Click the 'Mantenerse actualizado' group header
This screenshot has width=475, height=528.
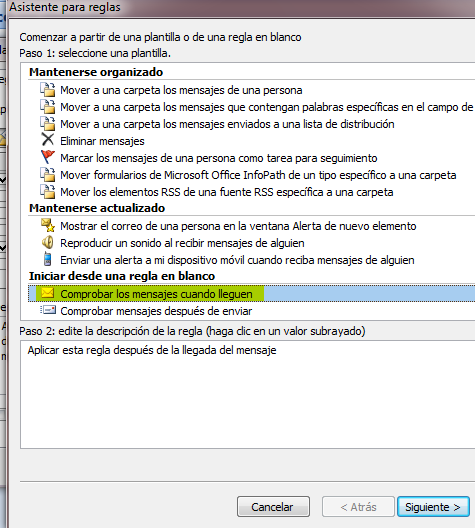[x=97, y=208]
